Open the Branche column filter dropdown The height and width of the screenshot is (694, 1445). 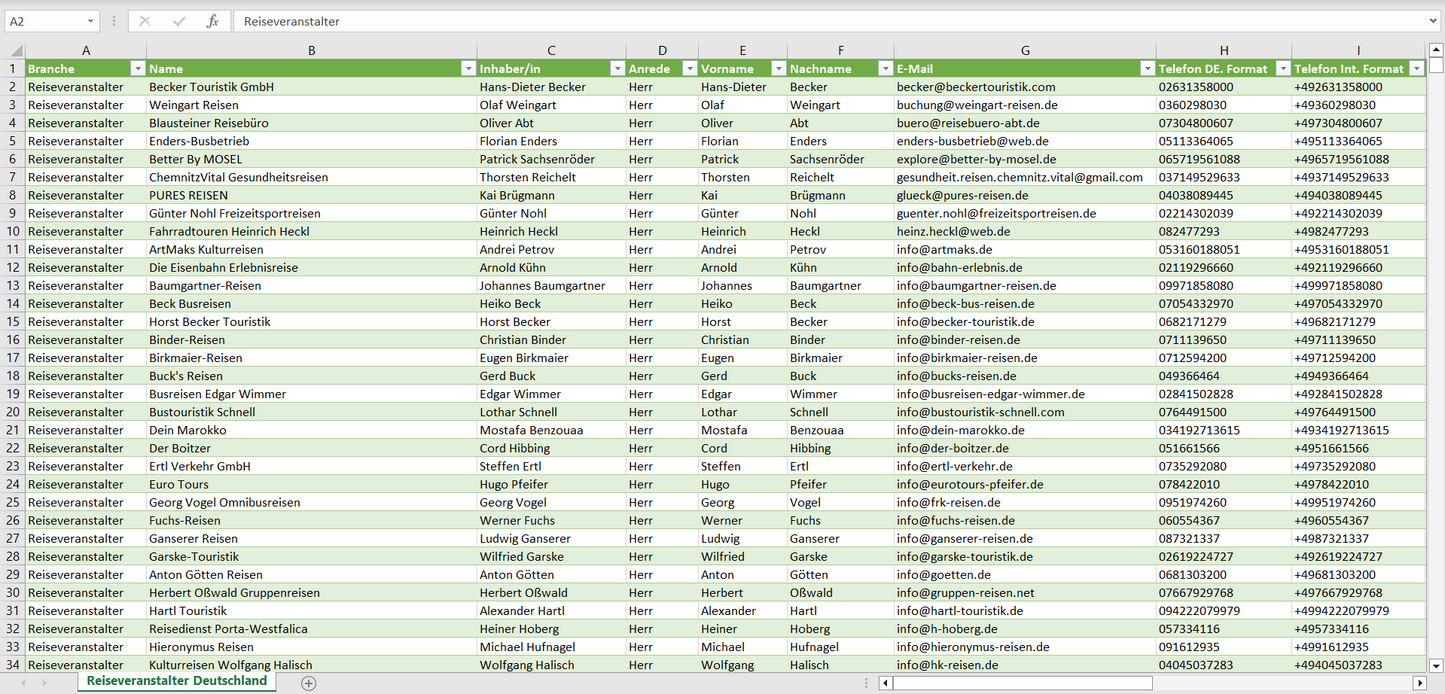click(137, 69)
